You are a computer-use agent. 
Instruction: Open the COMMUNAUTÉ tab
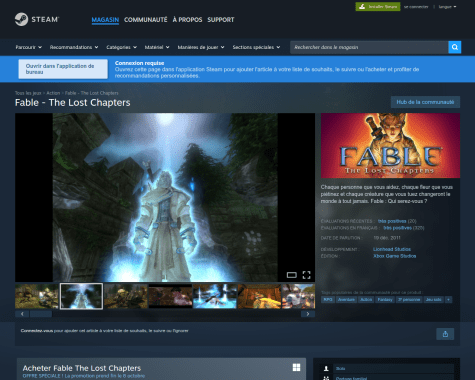coord(146,20)
